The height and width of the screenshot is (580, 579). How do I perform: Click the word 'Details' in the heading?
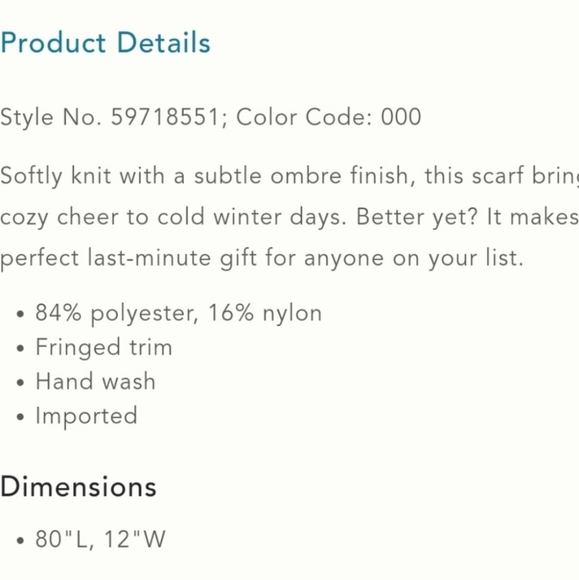[x=164, y=43]
